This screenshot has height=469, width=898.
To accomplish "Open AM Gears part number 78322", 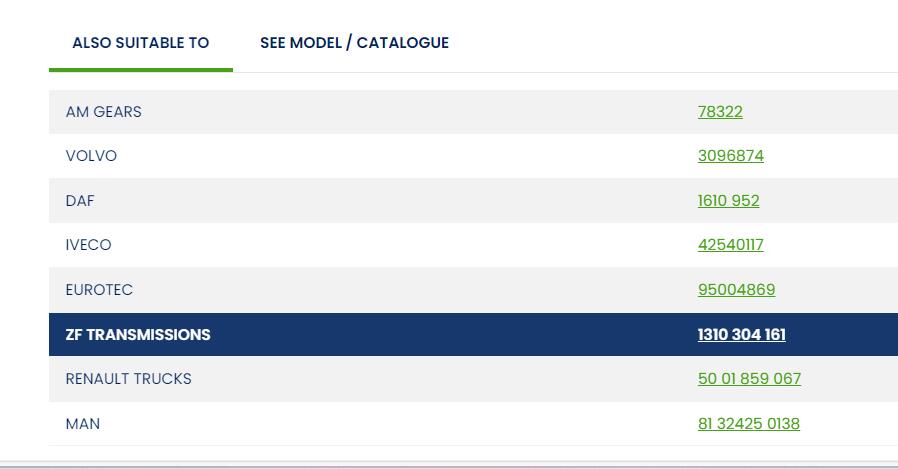I will click(x=720, y=112).
